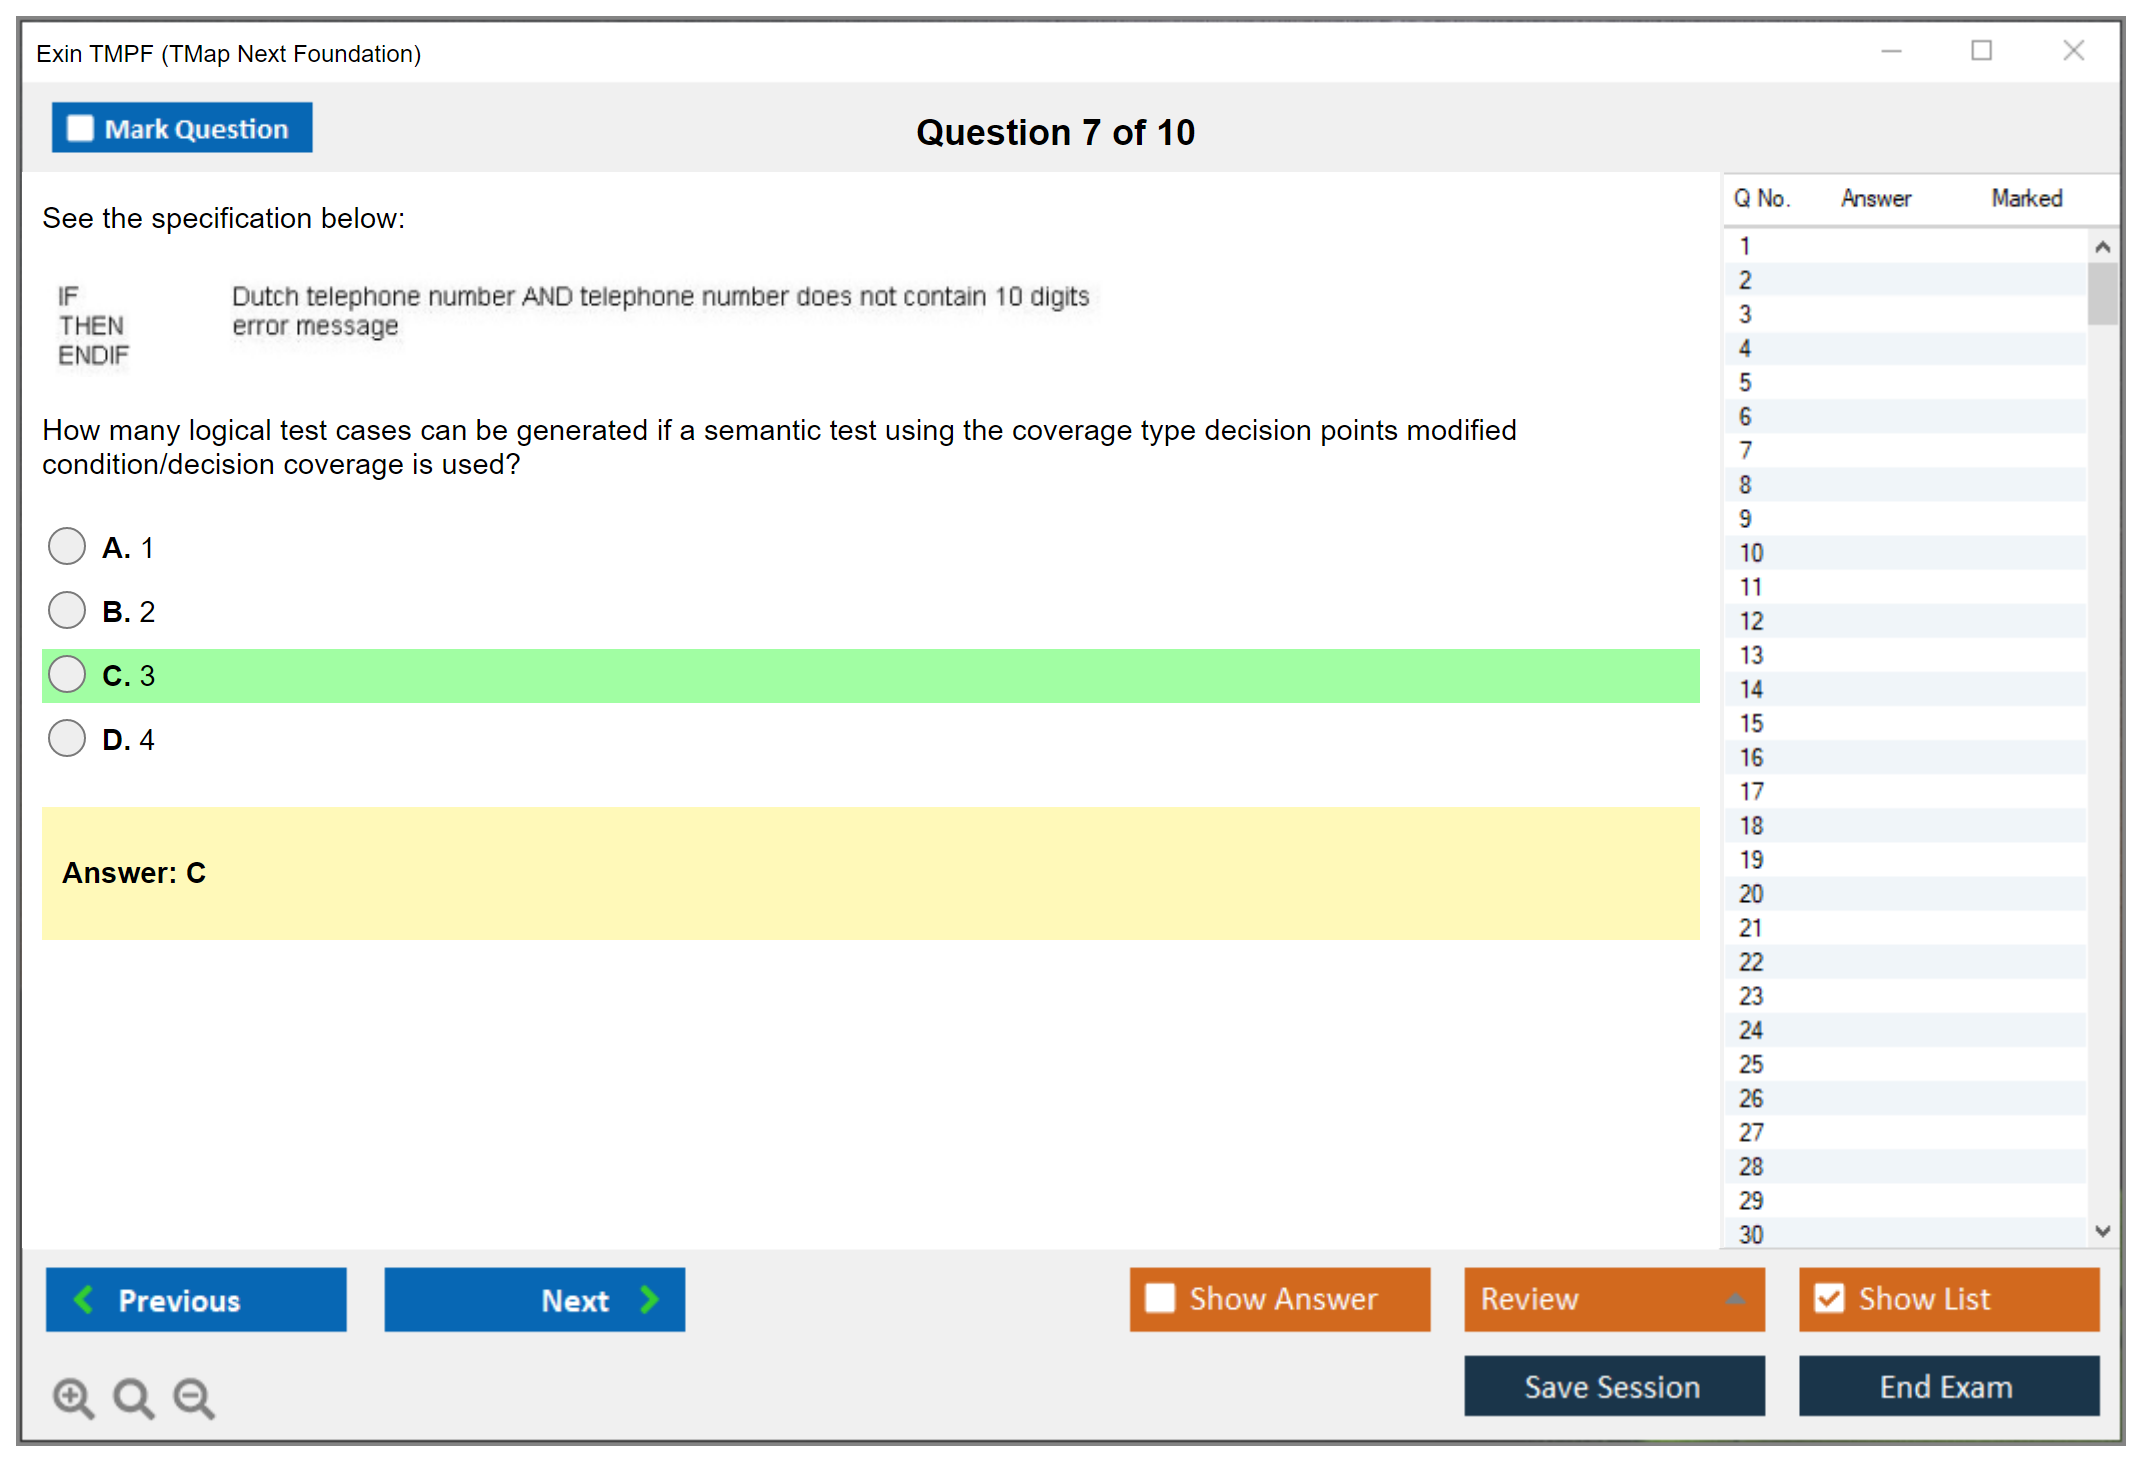Click the green left arrow on Previous
2150x1470 pixels.
[x=84, y=1299]
